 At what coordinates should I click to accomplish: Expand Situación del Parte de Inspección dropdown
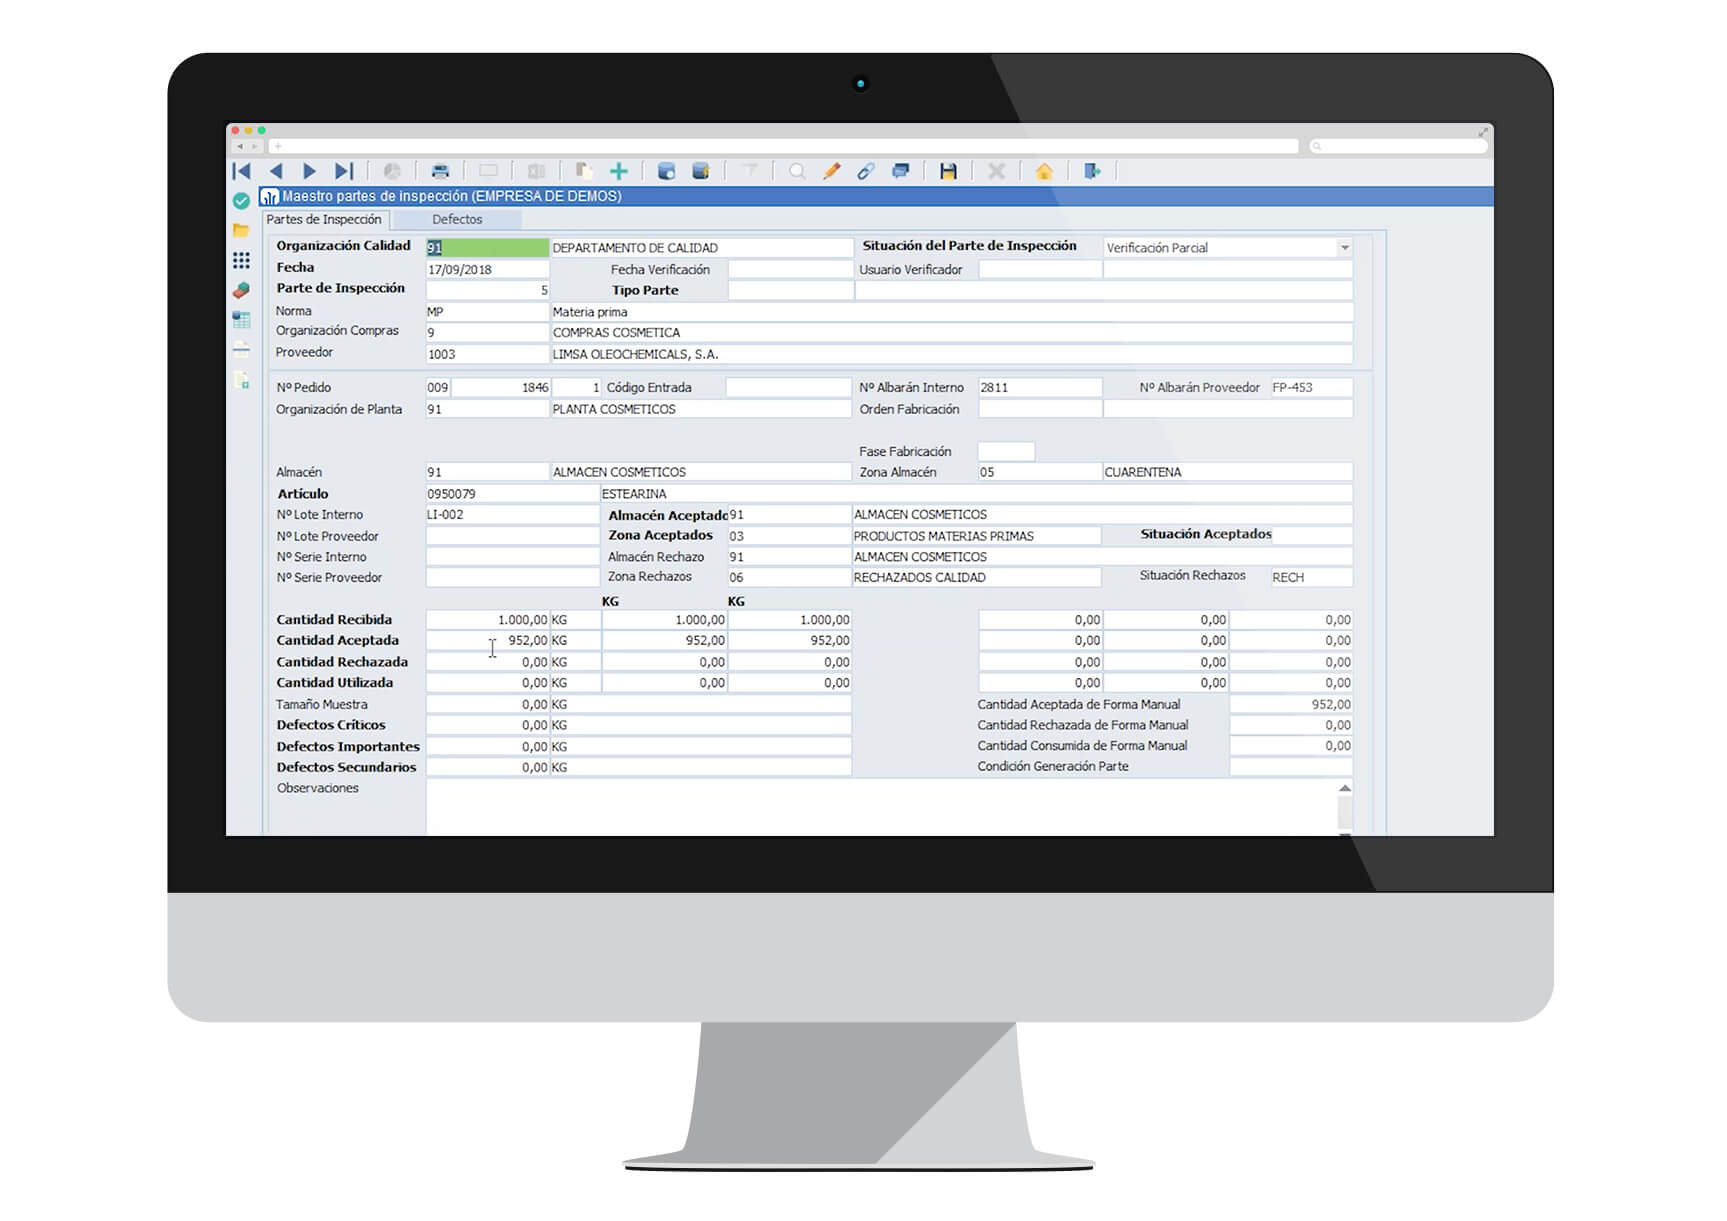[1344, 248]
